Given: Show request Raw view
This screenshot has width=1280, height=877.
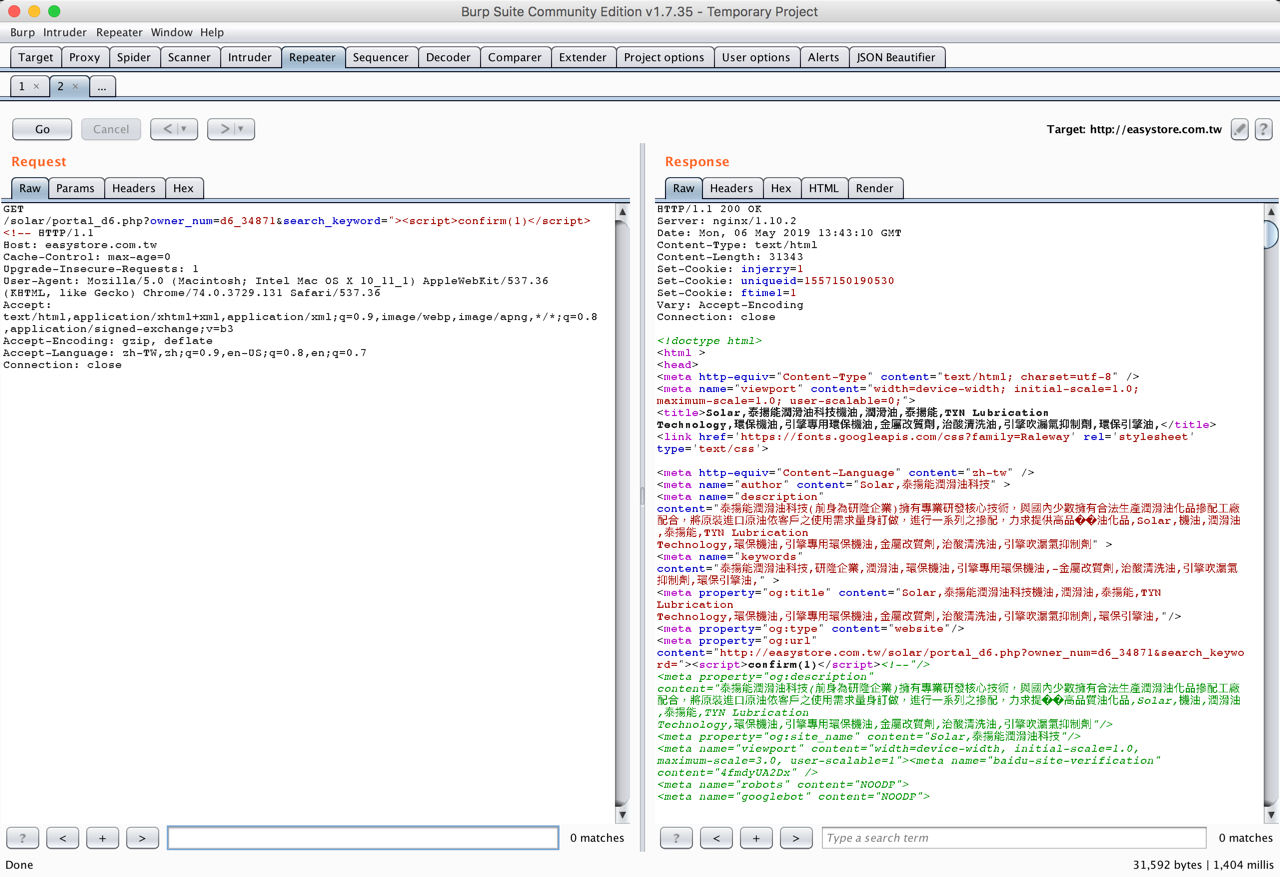Looking at the screenshot, I should (x=30, y=188).
